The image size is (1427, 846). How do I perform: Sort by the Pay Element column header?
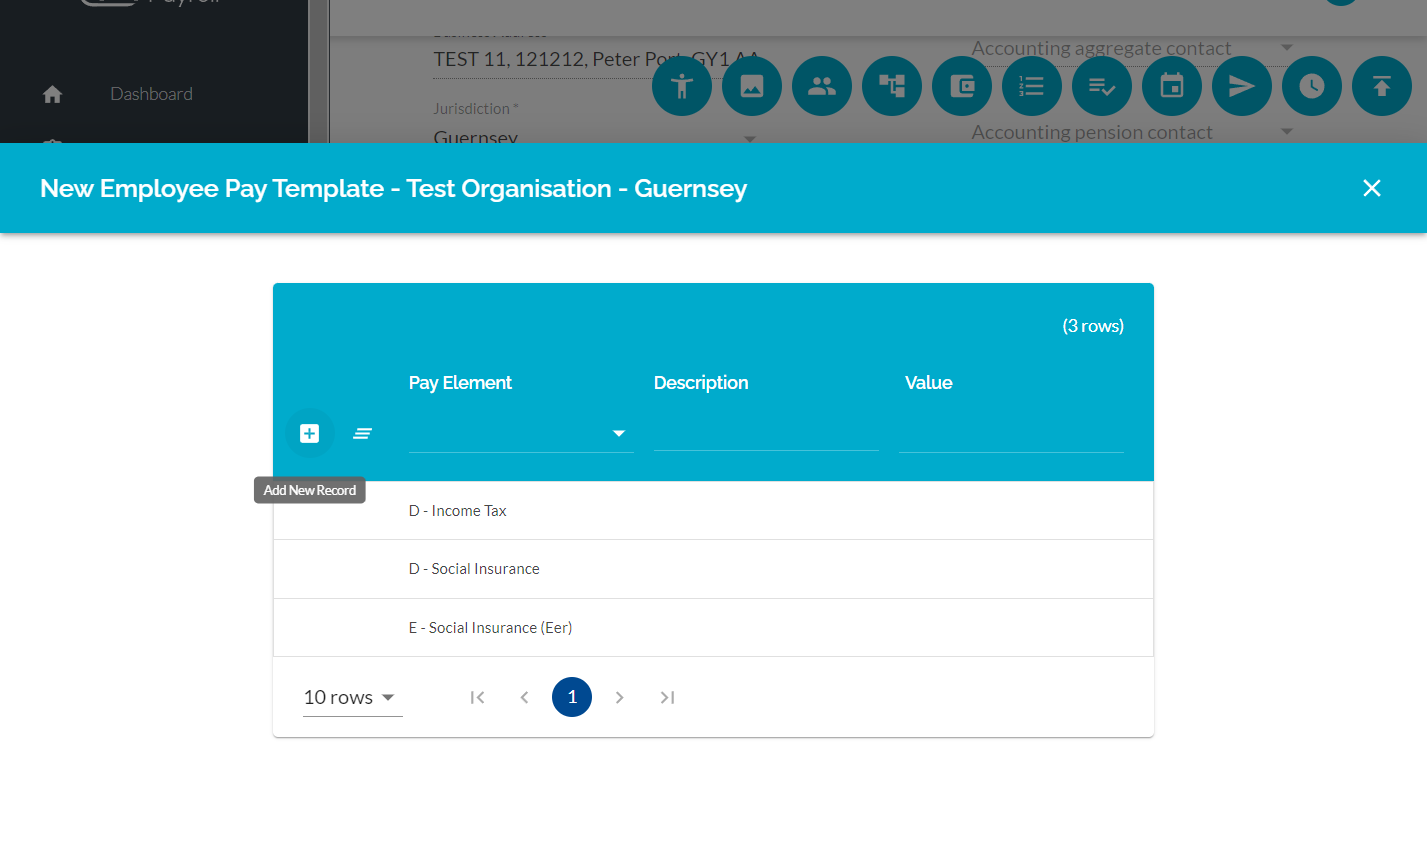(x=460, y=383)
